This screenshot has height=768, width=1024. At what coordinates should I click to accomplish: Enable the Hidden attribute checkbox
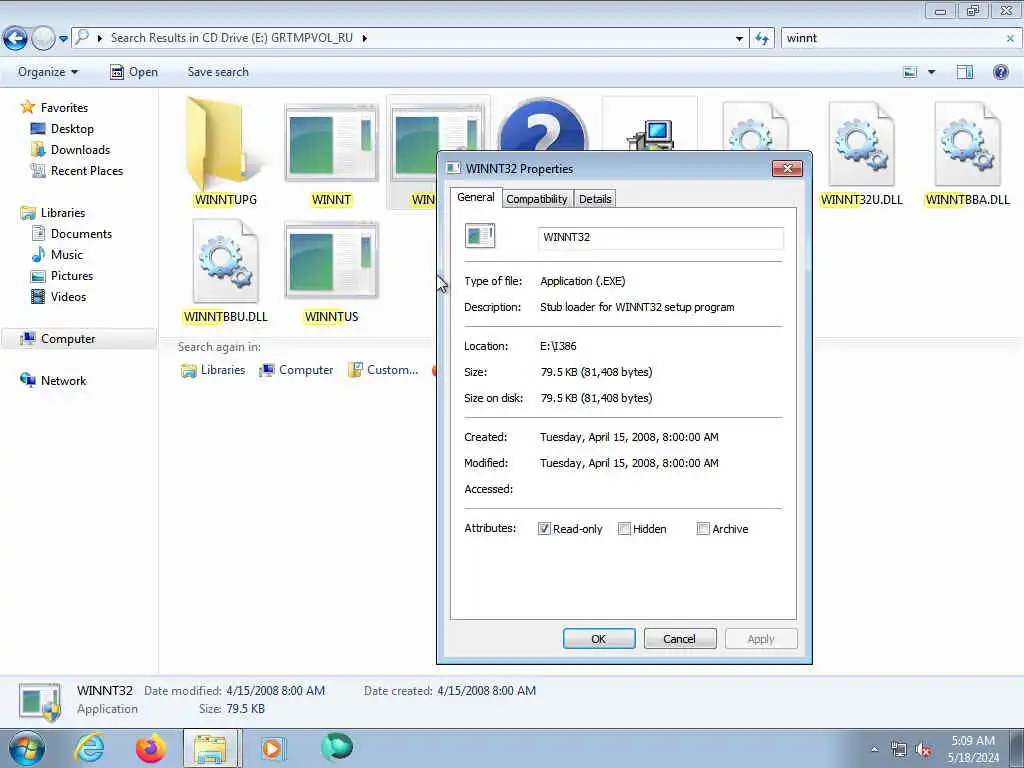624,529
